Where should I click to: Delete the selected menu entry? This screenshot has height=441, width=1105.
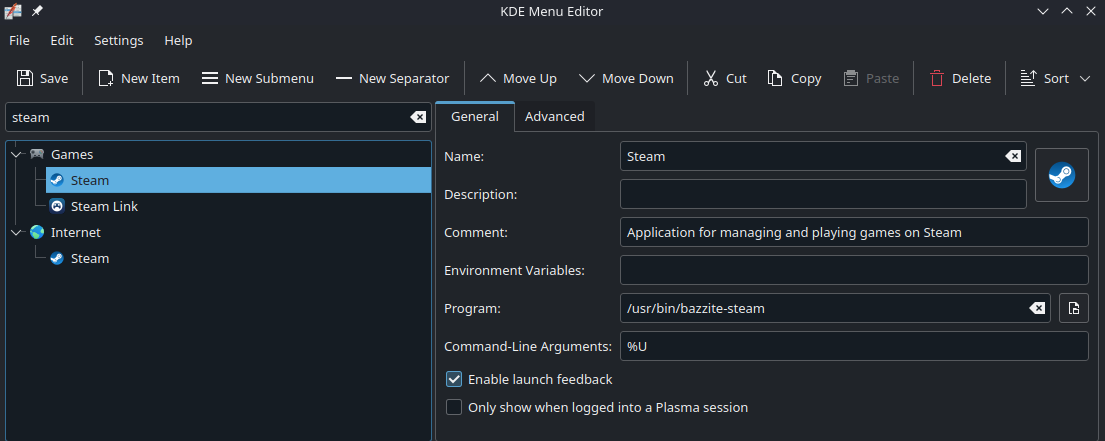pyautogui.click(x=959, y=78)
